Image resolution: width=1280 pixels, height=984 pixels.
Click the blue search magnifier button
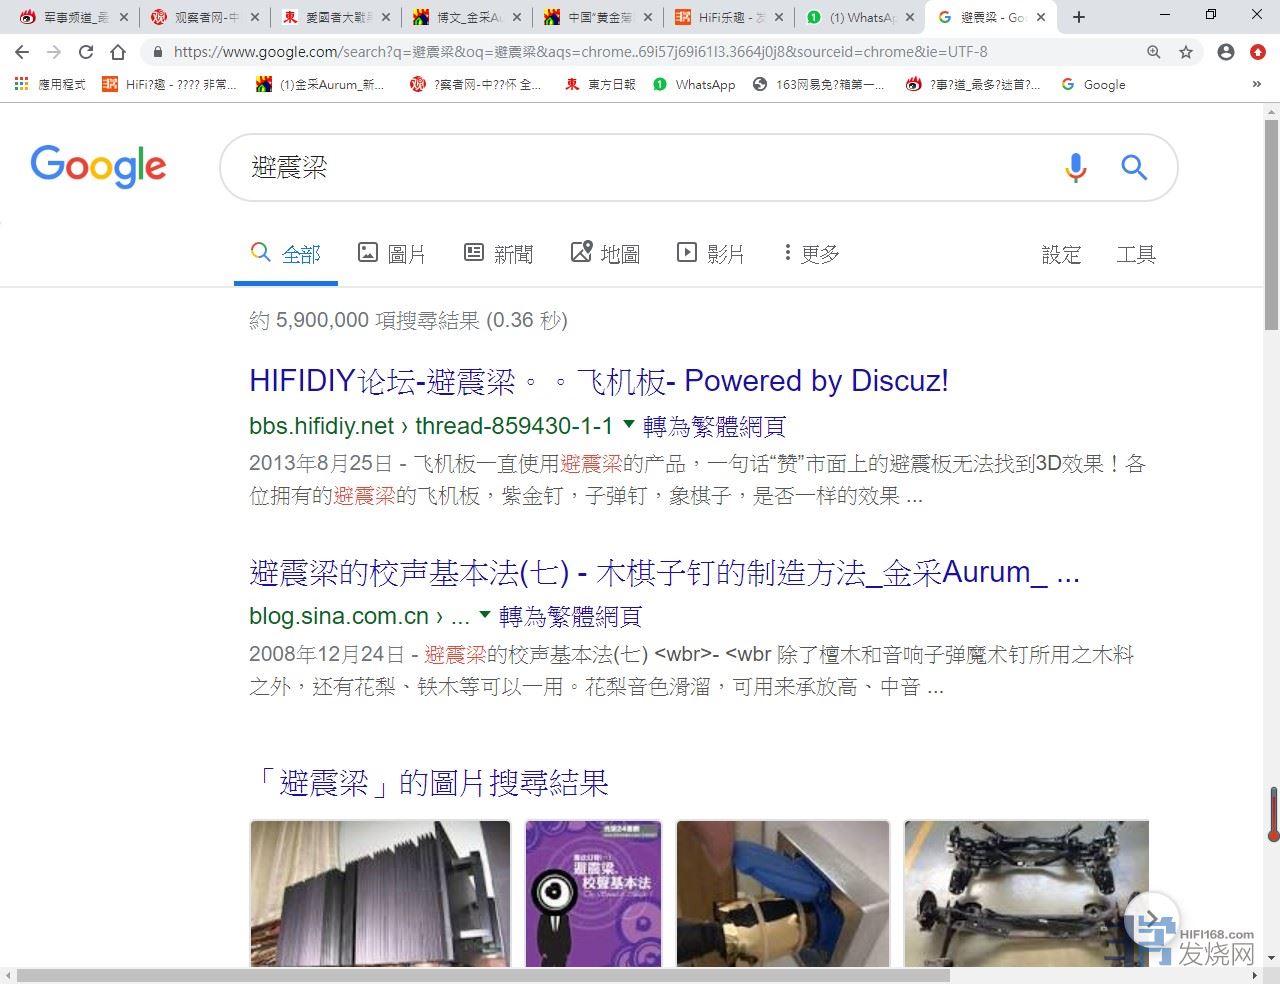point(1133,167)
